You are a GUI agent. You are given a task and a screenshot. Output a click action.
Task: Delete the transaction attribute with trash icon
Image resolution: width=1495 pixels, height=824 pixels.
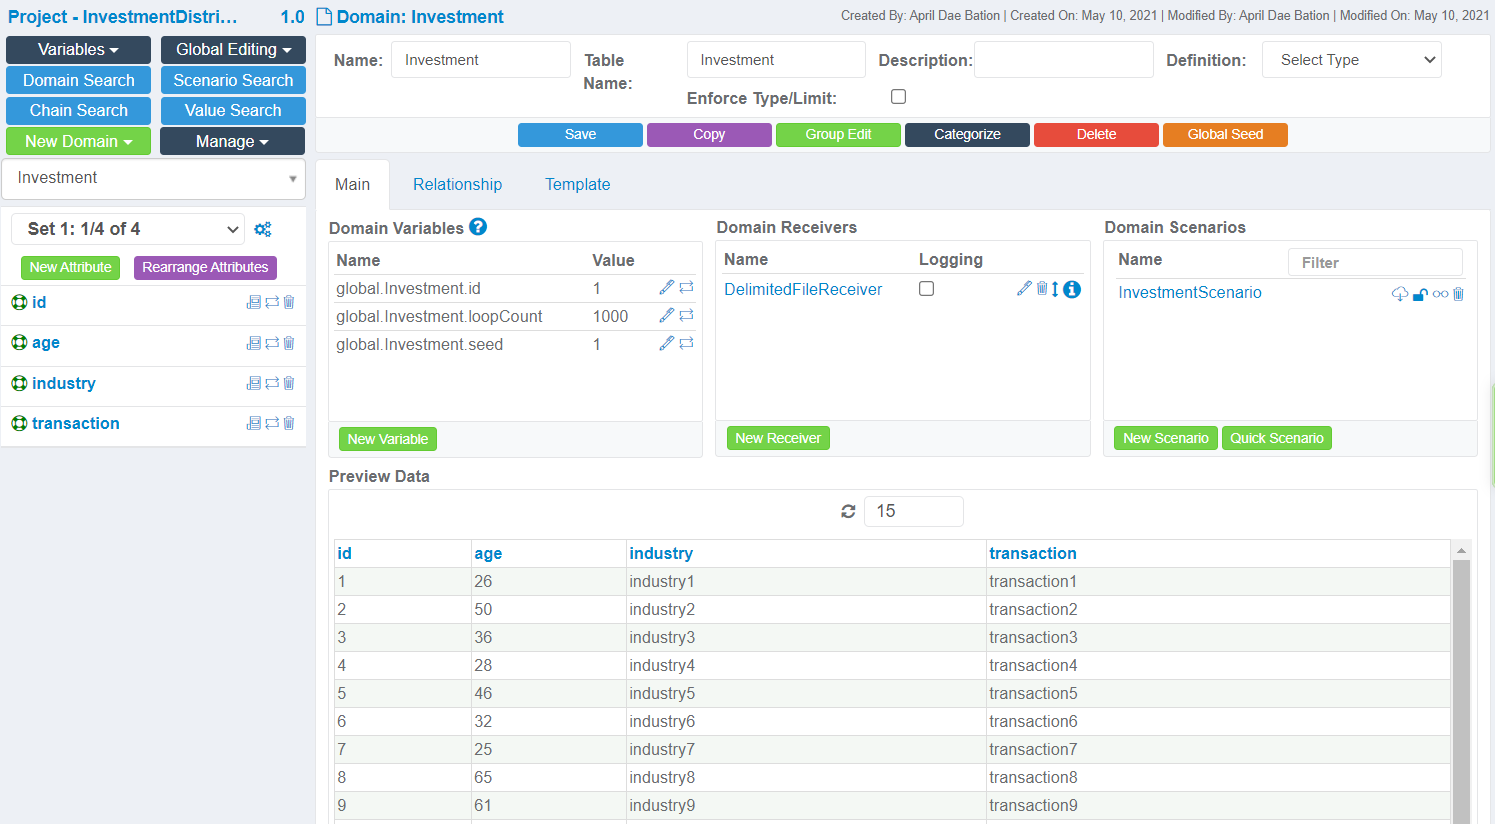[289, 423]
